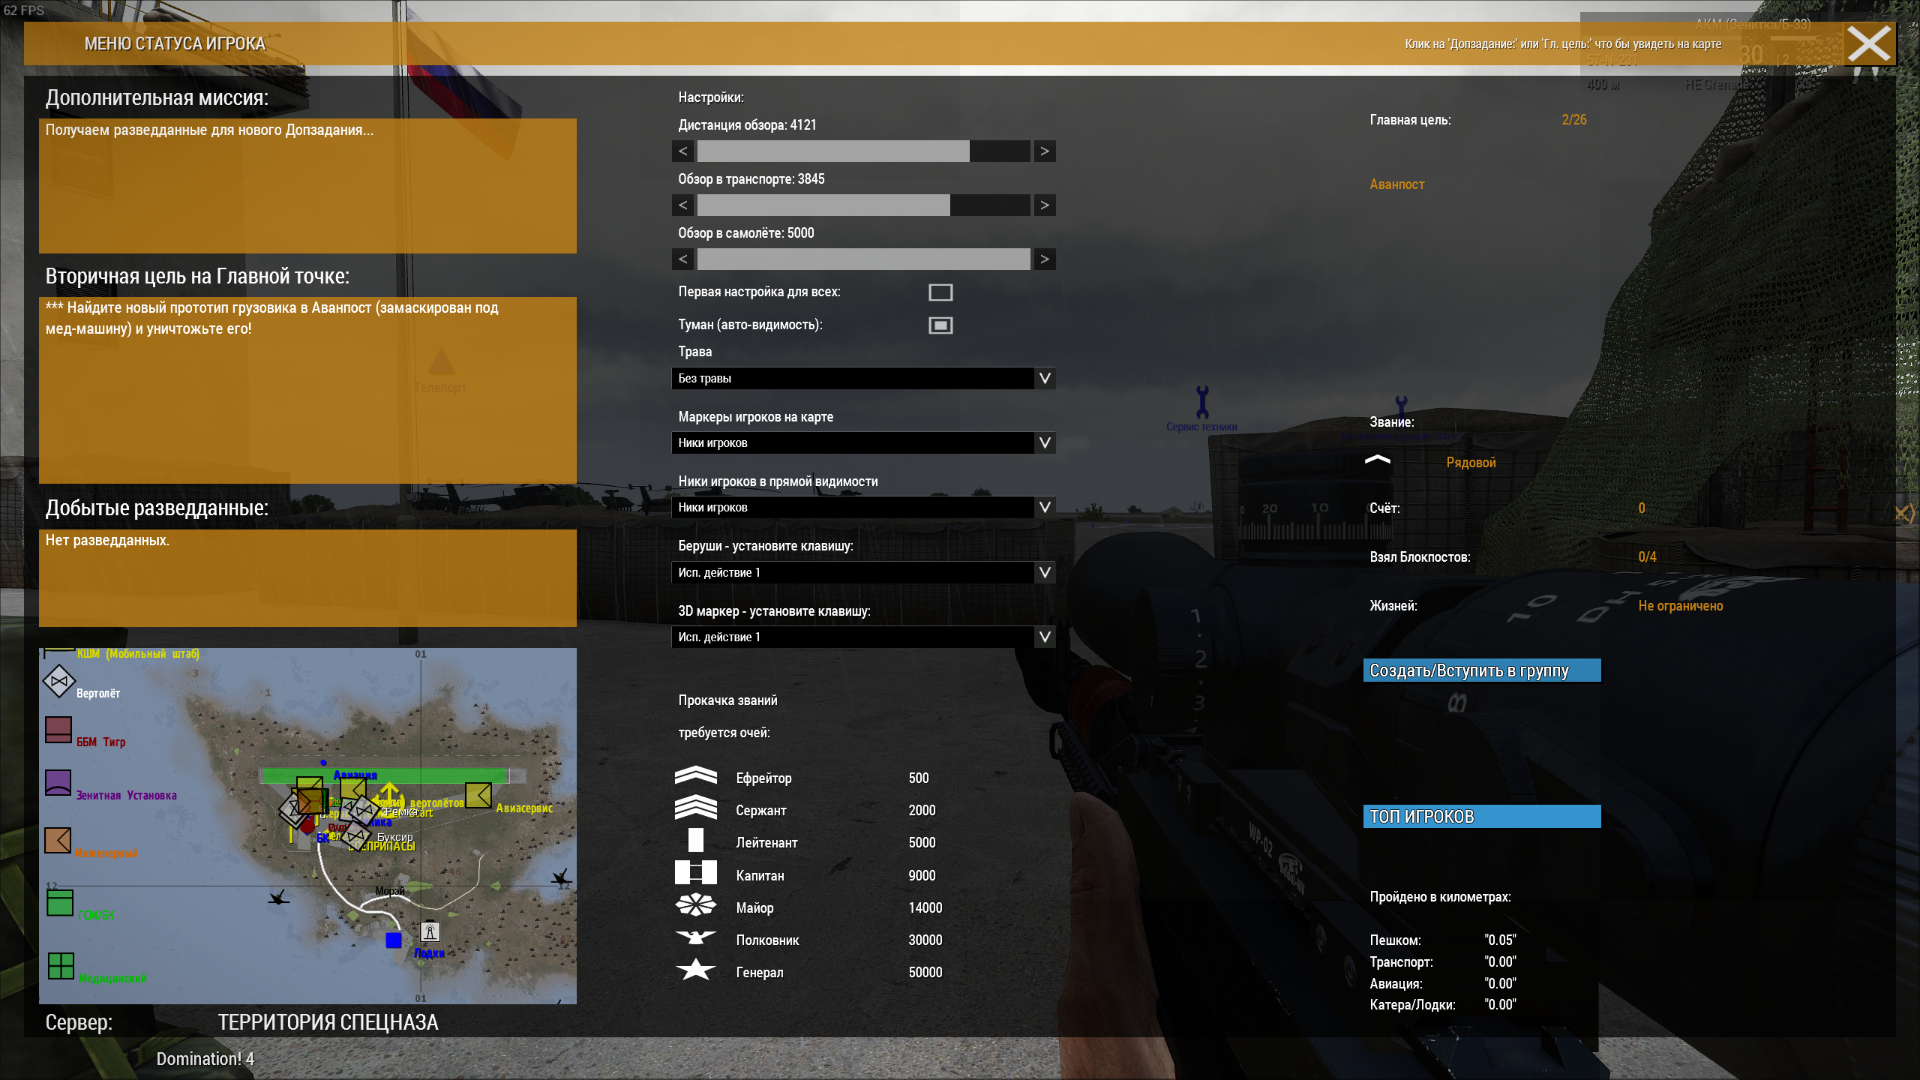
Task: Click the lighthouse tower icon on map
Action: (430, 931)
